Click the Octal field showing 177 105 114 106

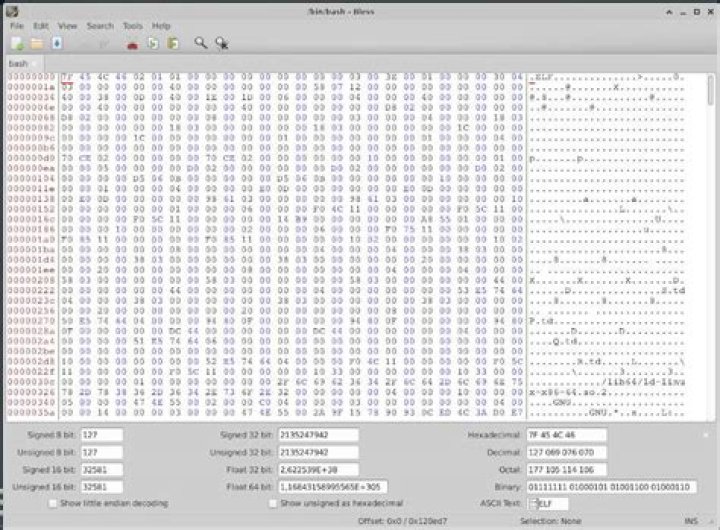(x=567, y=470)
